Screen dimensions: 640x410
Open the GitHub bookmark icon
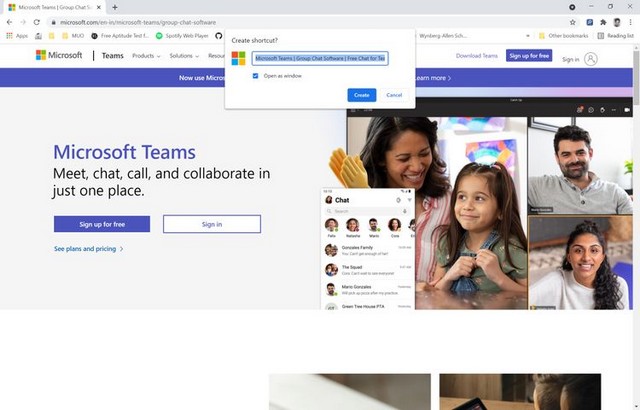click(218, 36)
